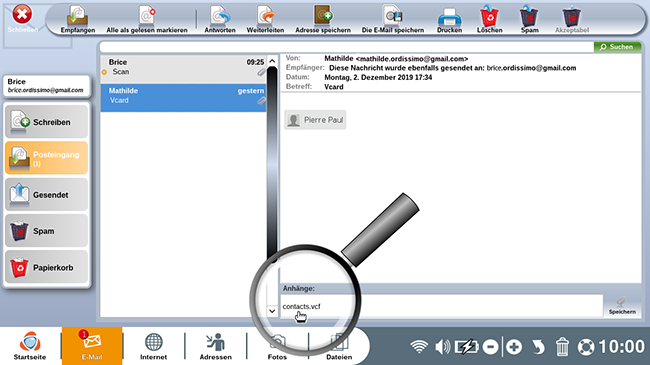Compose new mail with Schreiben
The width and height of the screenshot is (650, 365).
[46, 122]
